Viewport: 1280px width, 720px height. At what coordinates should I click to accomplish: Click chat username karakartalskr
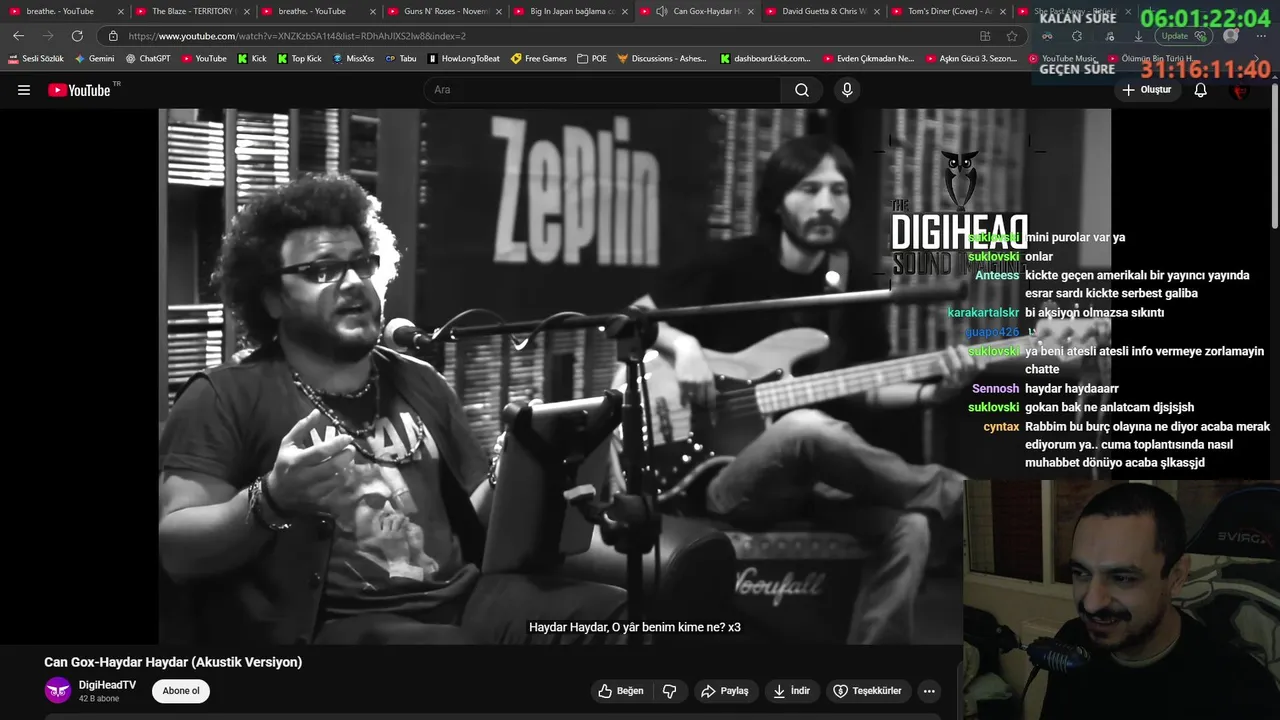(x=983, y=313)
